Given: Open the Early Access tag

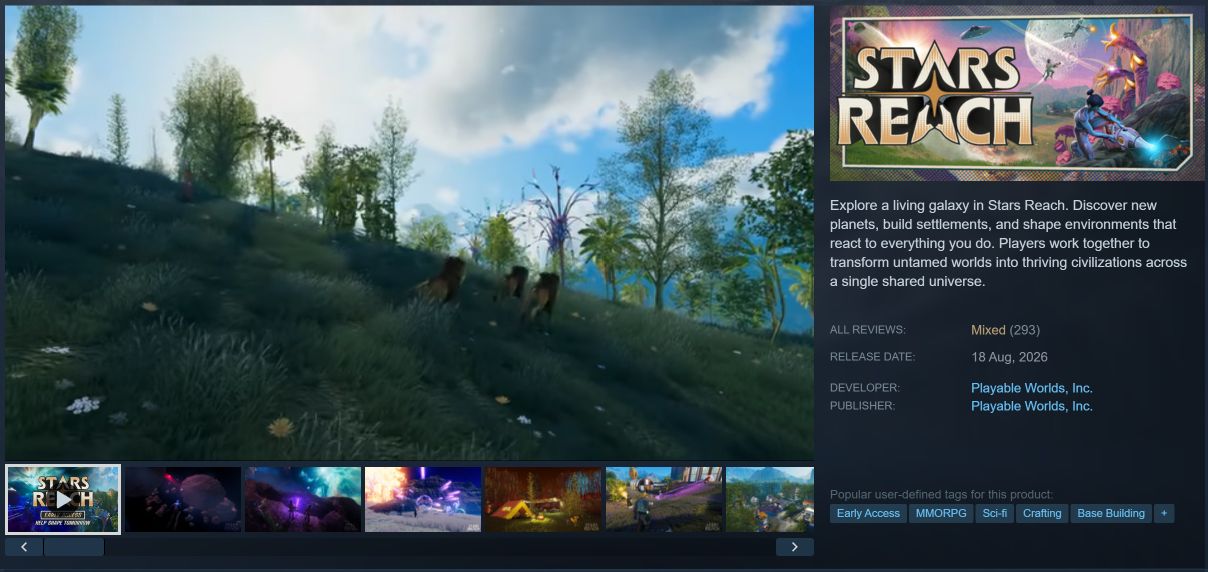Looking at the screenshot, I should pos(868,513).
